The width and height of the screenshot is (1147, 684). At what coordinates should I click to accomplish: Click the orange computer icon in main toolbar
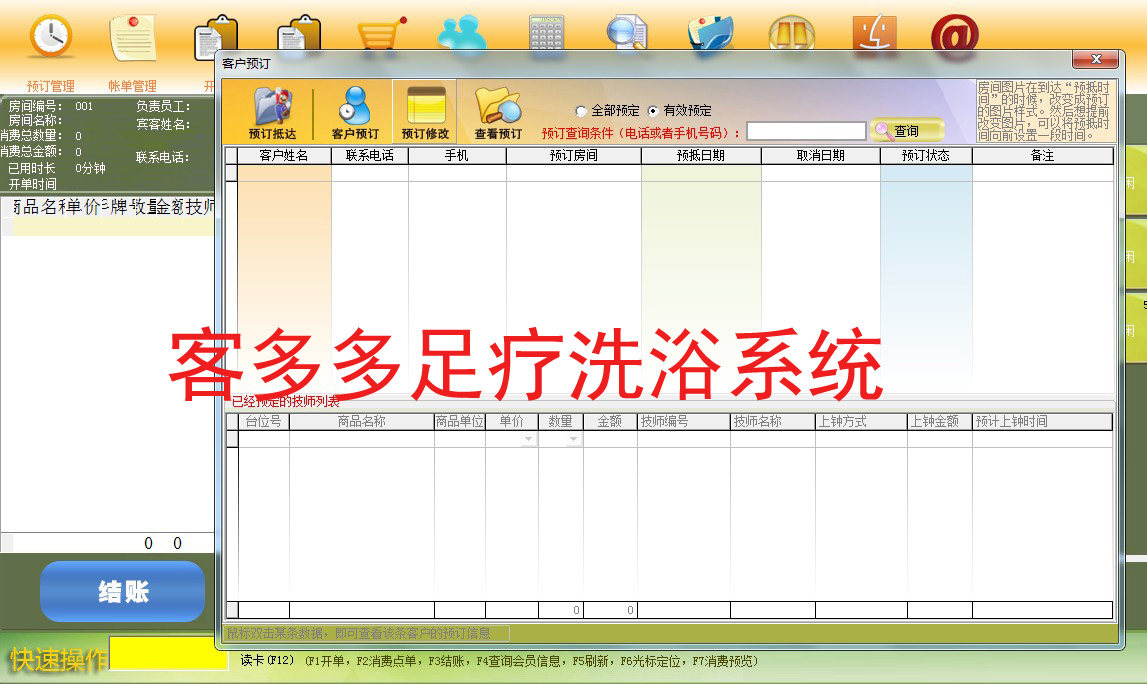point(874,32)
